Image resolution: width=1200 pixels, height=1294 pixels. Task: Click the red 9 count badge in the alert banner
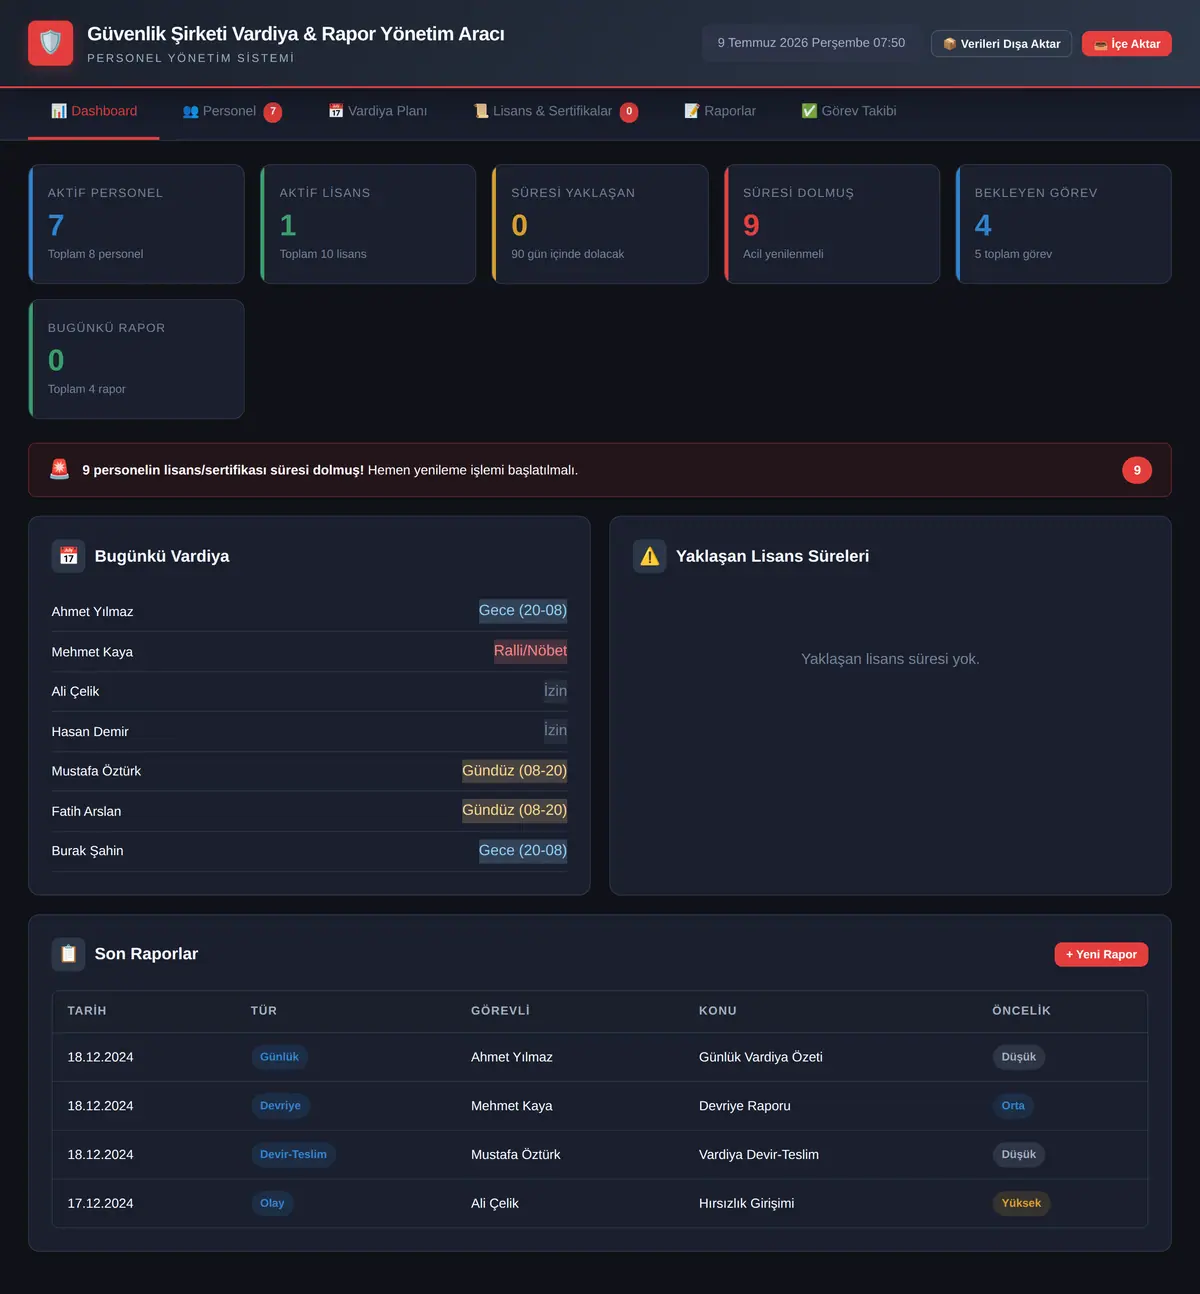(1137, 470)
